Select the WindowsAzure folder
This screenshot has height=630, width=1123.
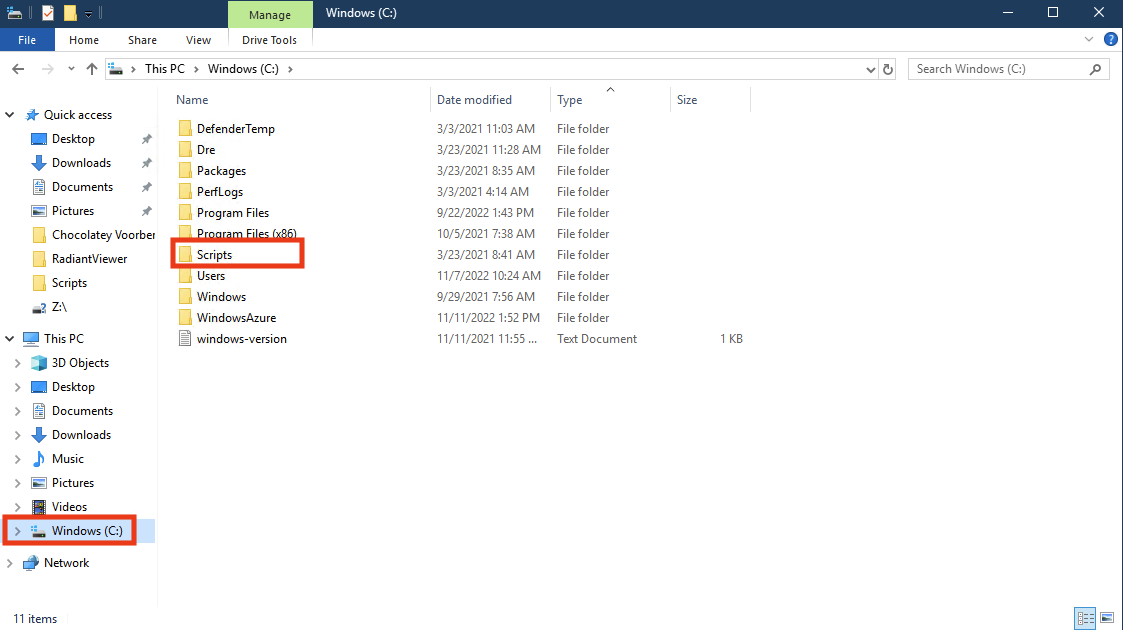[x=236, y=318]
